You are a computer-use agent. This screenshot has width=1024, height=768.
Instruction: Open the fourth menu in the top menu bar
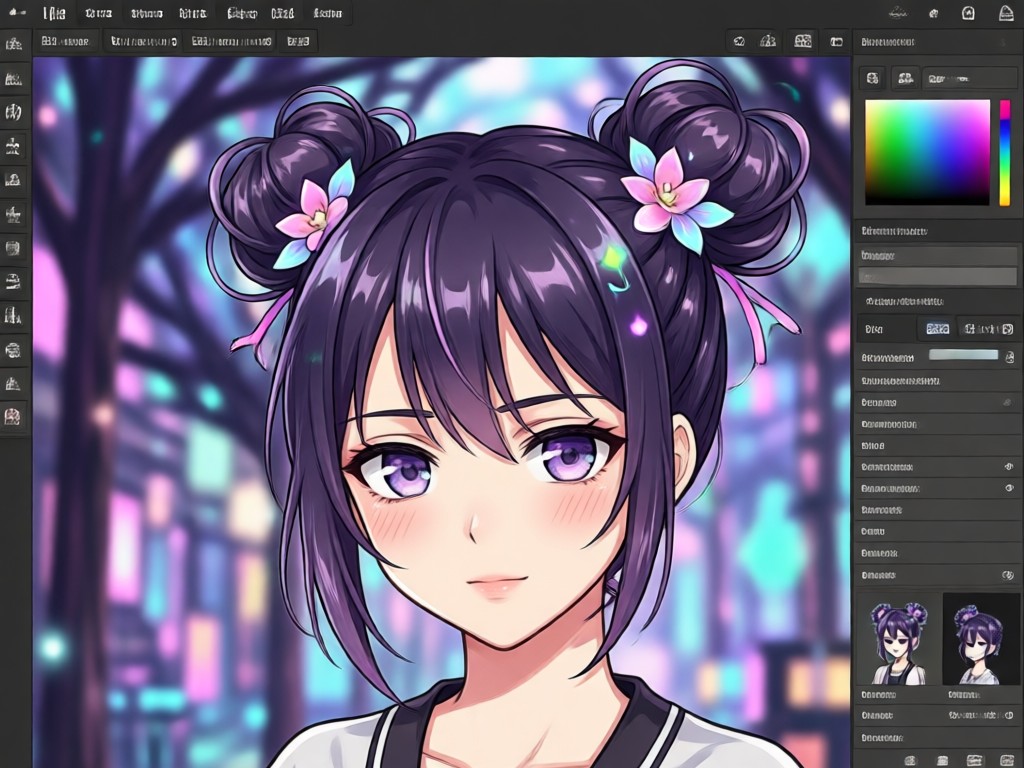pyautogui.click(x=192, y=13)
